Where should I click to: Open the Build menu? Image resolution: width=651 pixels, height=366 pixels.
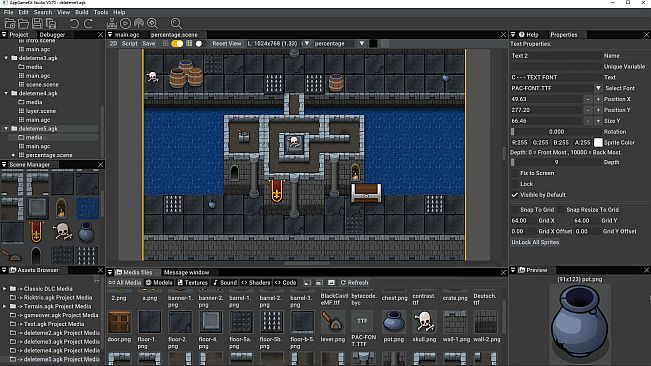(81, 12)
